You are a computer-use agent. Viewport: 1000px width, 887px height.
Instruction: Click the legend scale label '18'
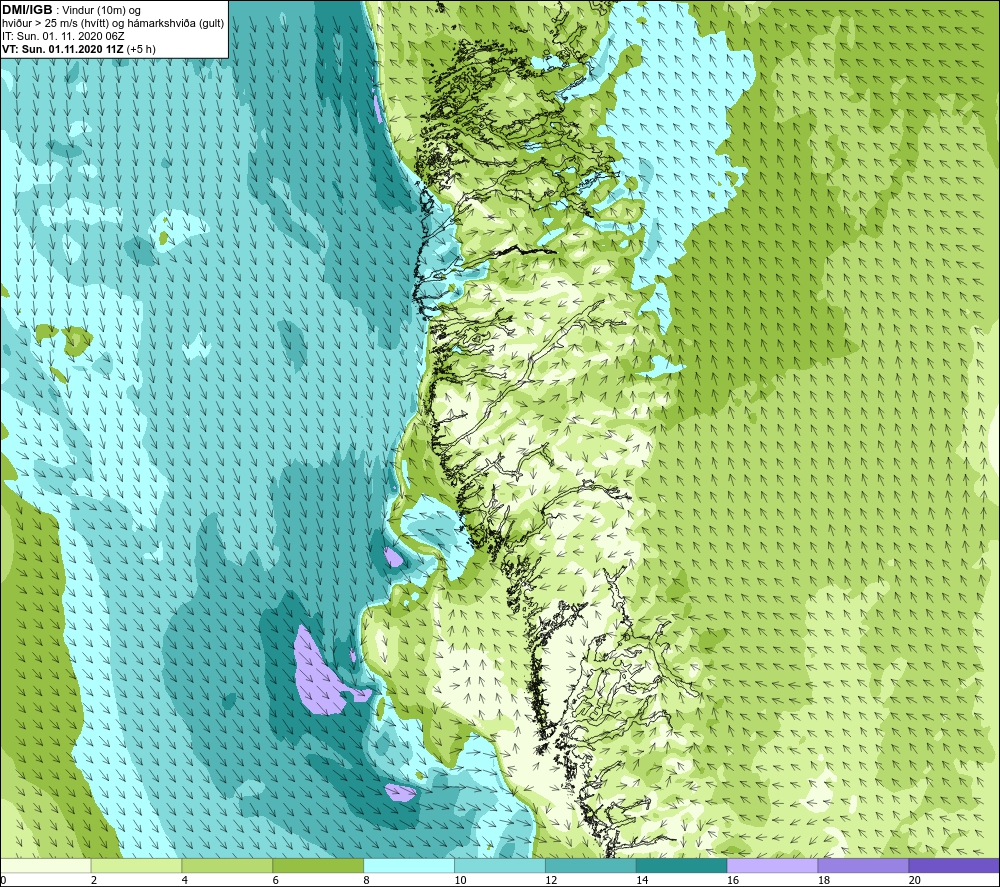[x=824, y=880]
